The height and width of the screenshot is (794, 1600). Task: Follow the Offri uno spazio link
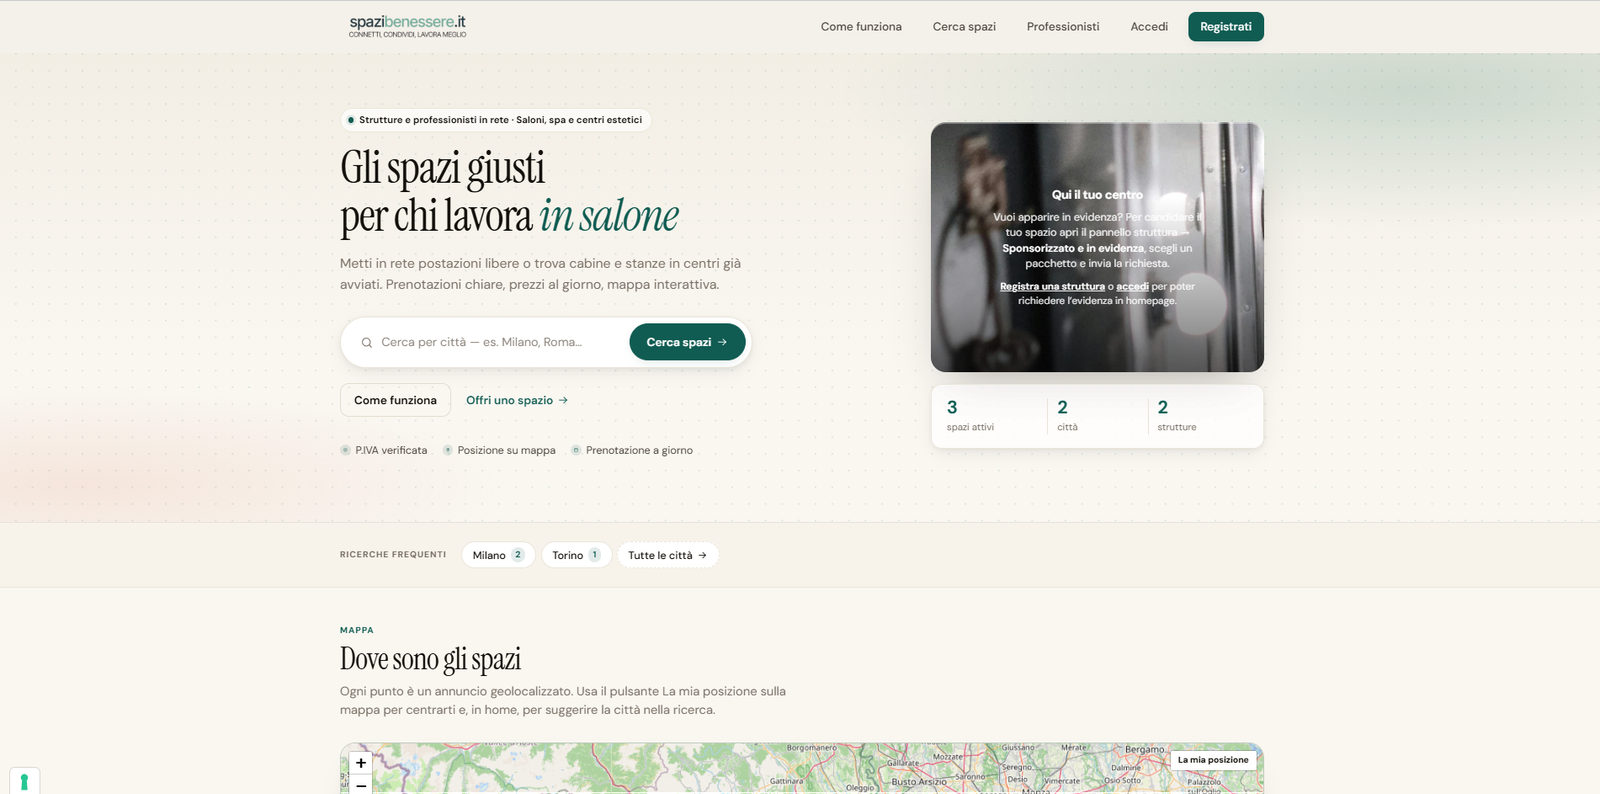(517, 400)
